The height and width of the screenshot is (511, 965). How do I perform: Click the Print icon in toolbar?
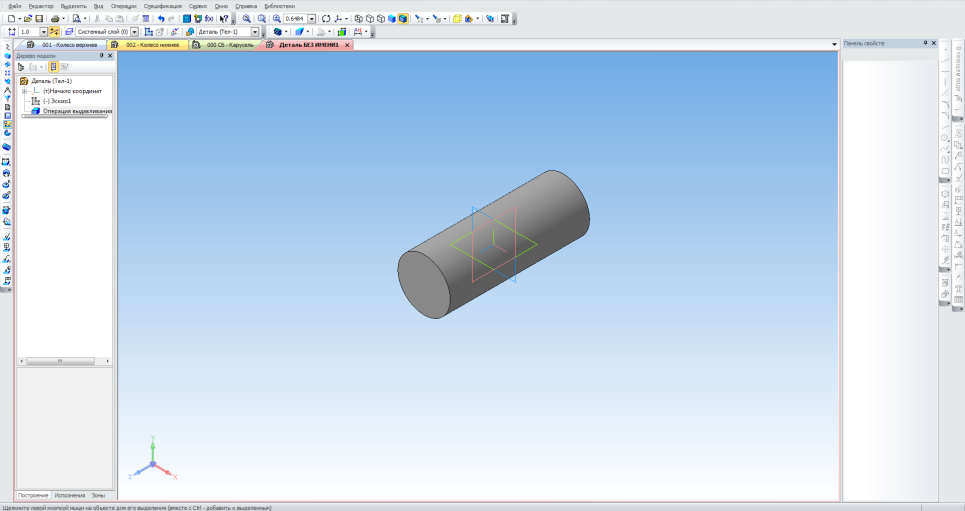tap(54, 19)
